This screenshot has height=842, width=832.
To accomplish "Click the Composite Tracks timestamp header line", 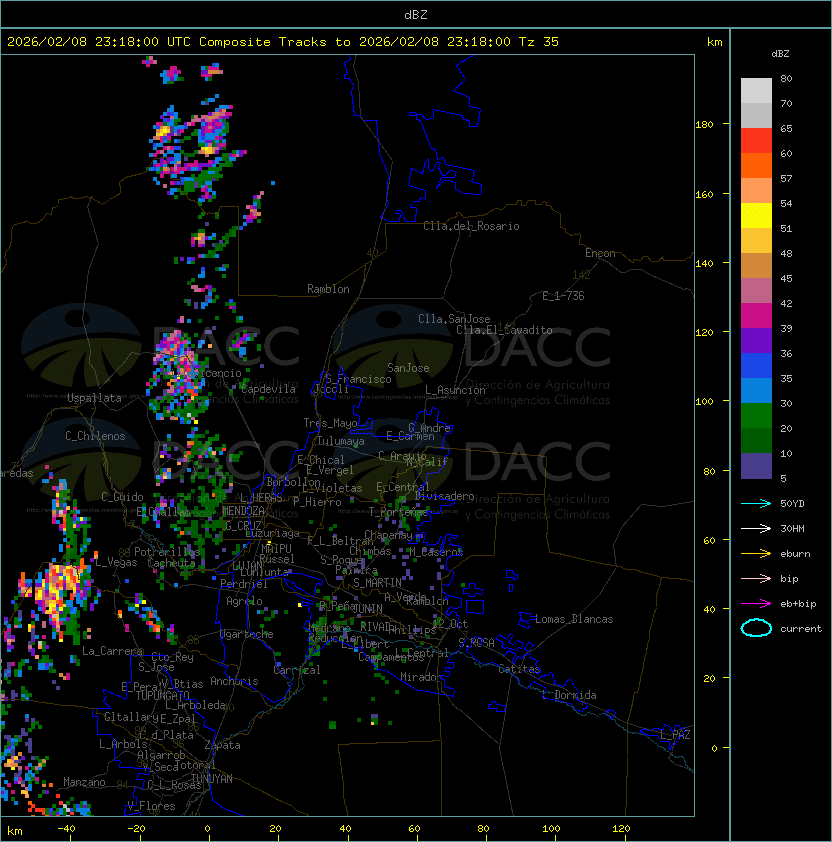I will (x=283, y=42).
